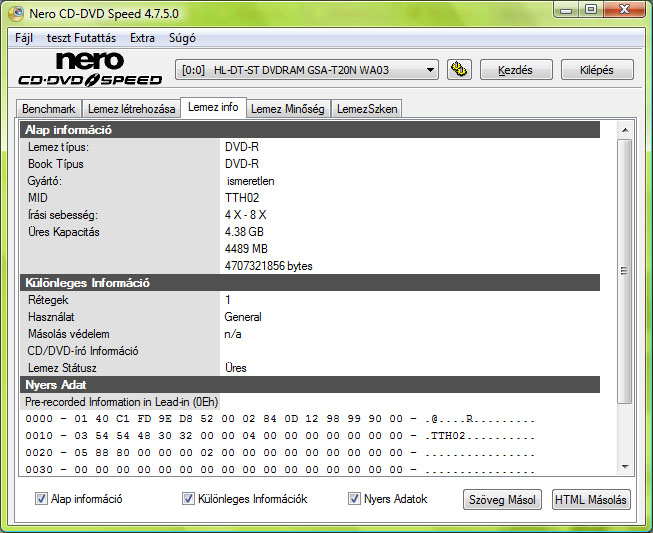Click the Nyers Adat section header
Viewport: 653px width, 533px height.
click(310, 385)
